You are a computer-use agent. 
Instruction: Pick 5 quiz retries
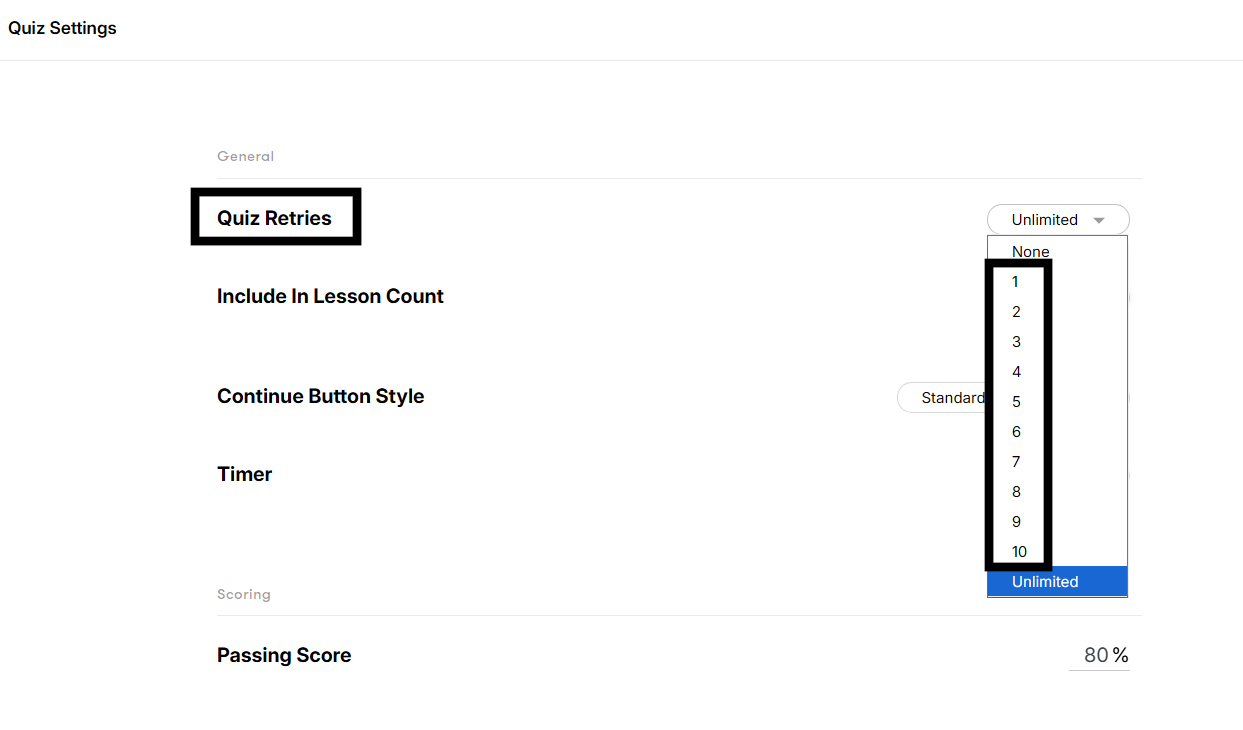coord(1016,401)
